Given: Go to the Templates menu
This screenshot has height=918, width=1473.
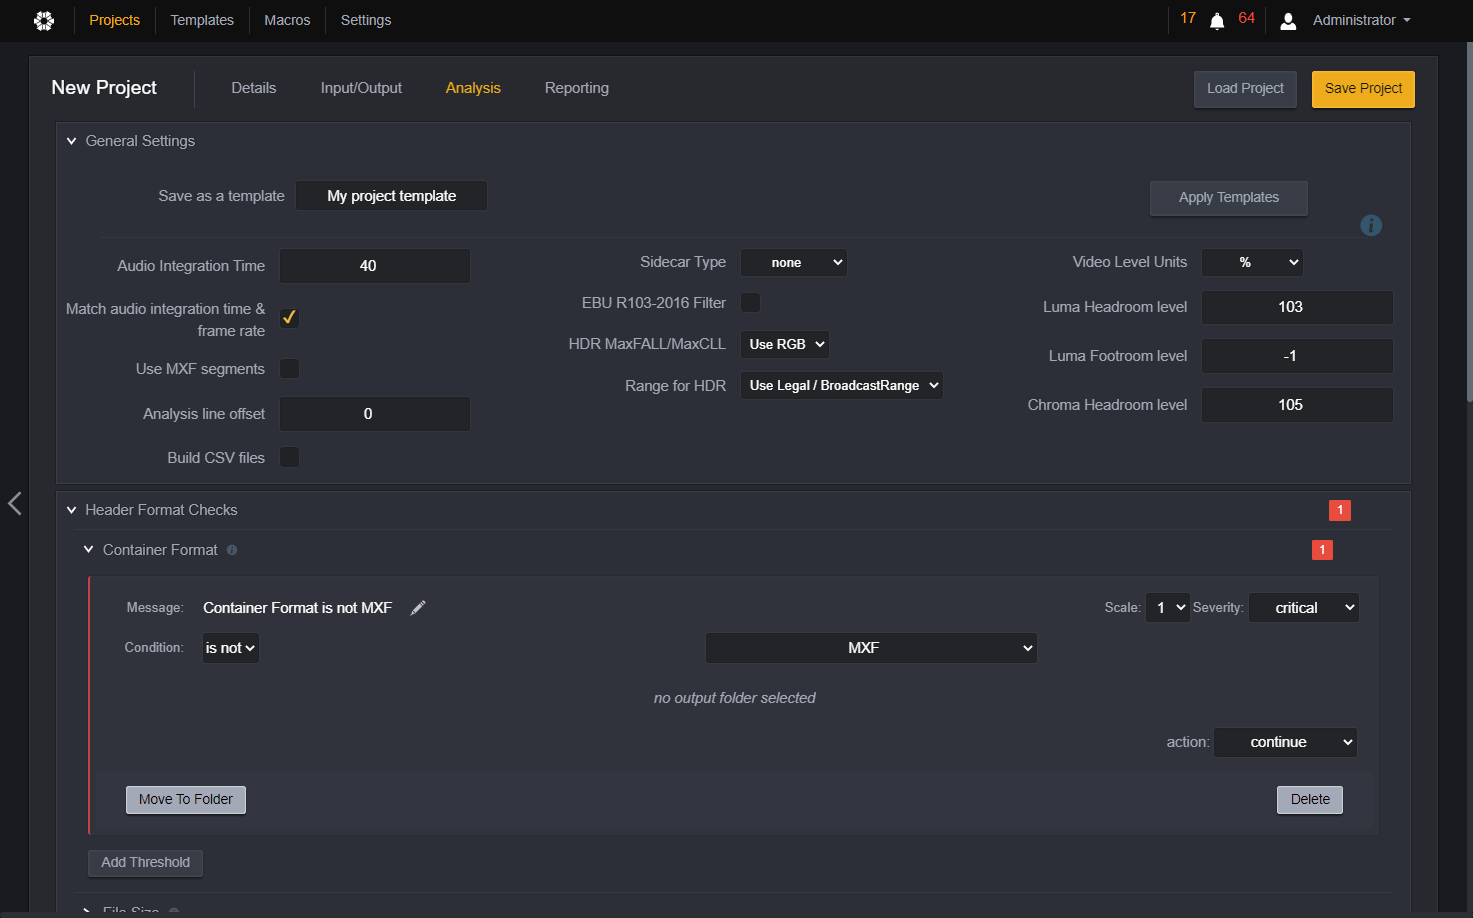Looking at the screenshot, I should (x=202, y=21).
